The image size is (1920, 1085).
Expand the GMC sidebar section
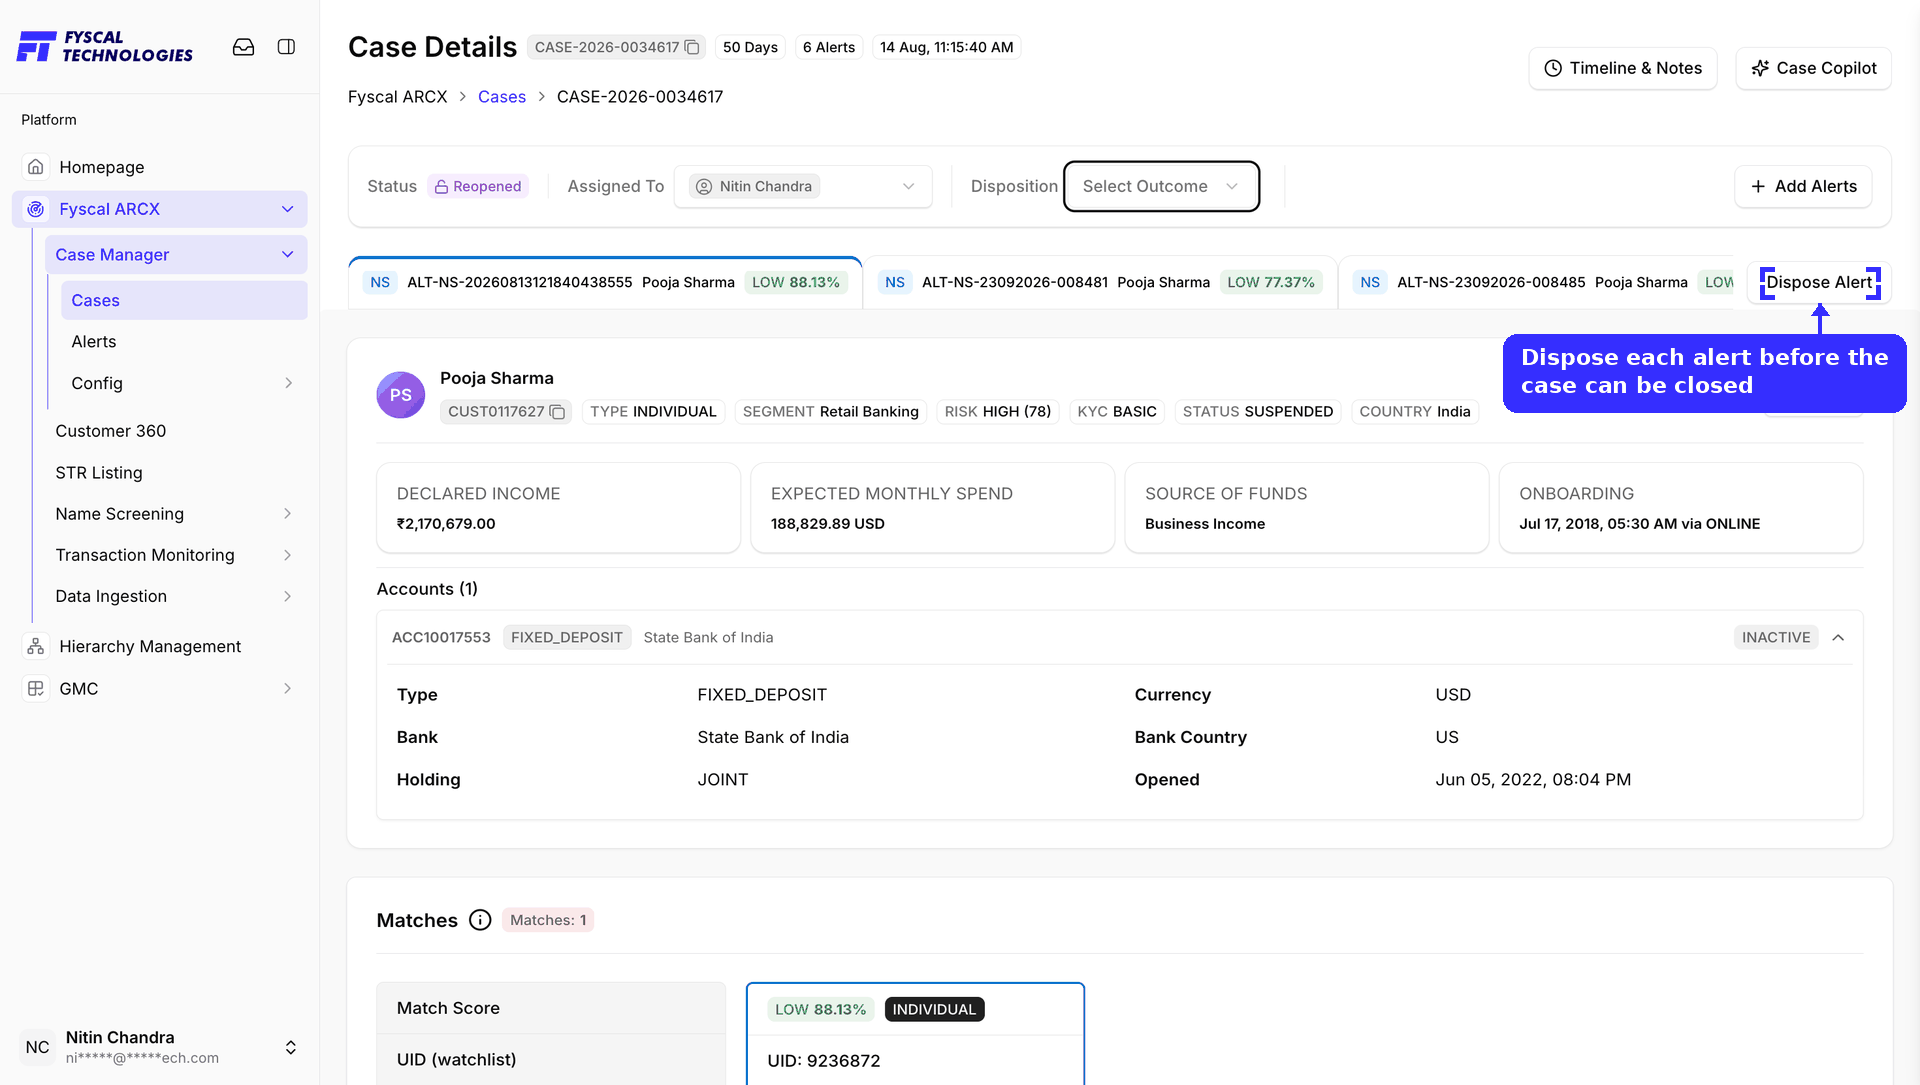click(x=288, y=688)
